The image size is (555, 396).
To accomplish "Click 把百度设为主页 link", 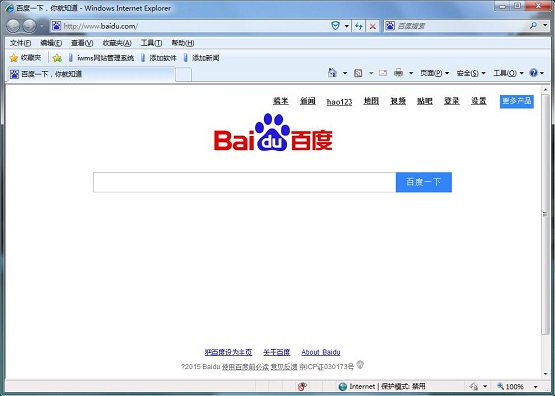I will coord(228,352).
